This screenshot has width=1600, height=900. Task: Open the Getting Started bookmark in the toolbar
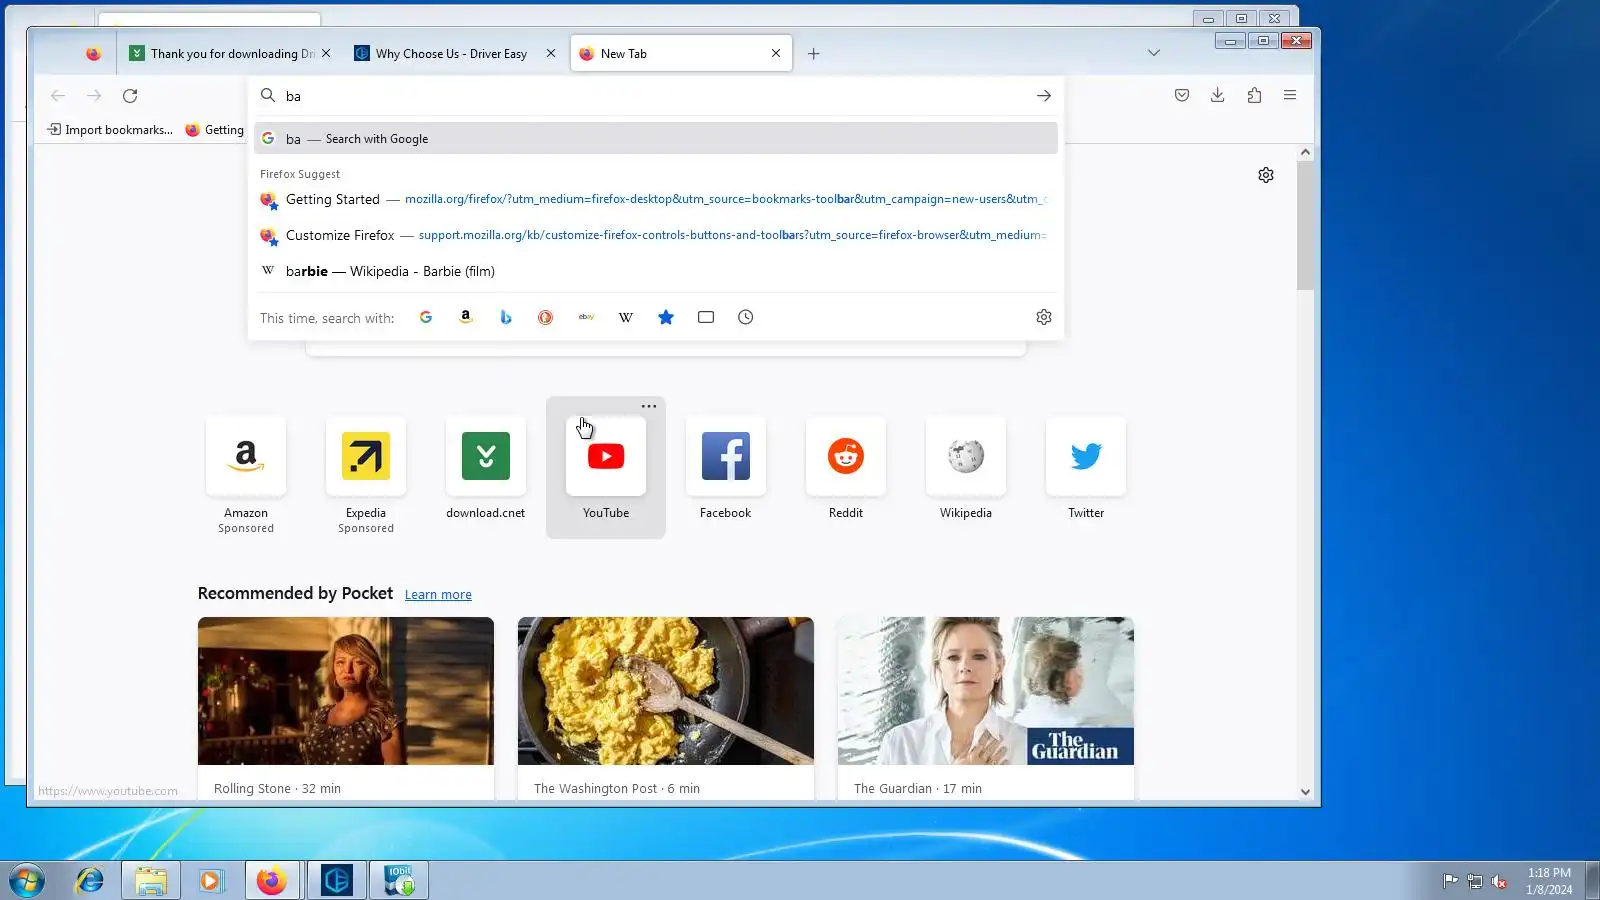[215, 130]
